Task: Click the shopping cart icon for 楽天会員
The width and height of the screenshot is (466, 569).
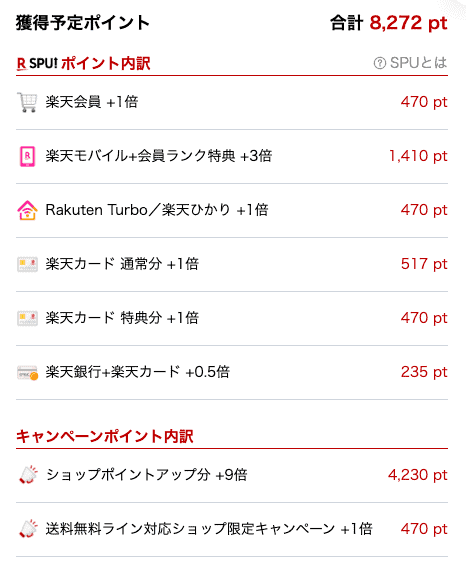Action: click(27, 102)
